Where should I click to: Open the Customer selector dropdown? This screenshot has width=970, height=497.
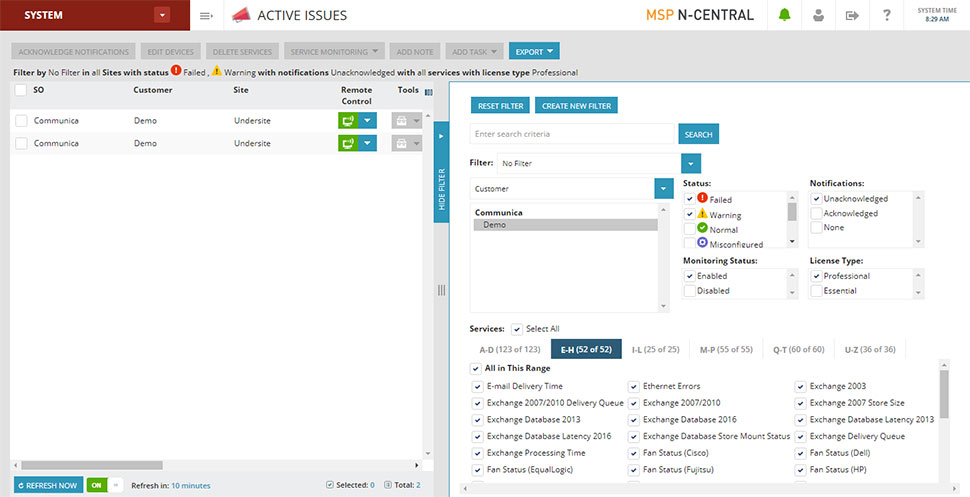point(664,189)
